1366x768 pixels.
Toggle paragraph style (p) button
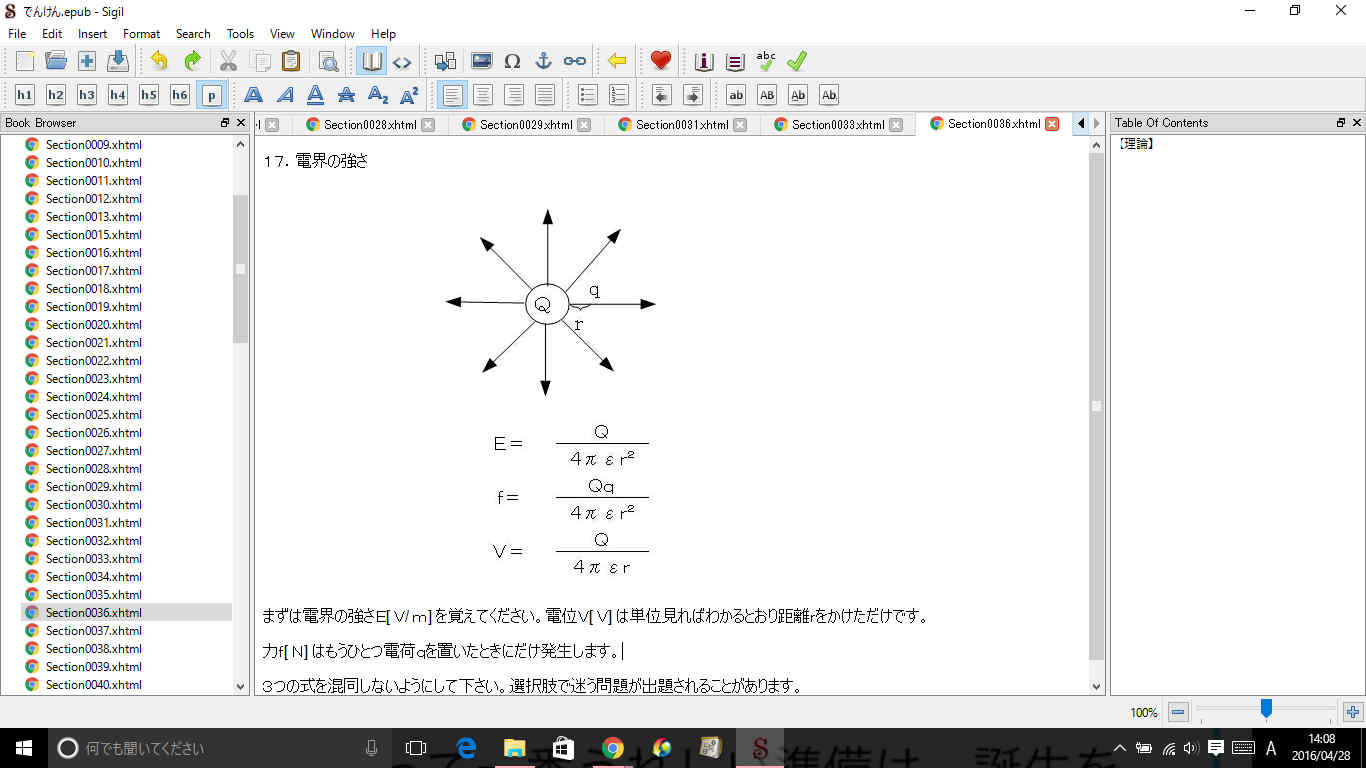(211, 95)
